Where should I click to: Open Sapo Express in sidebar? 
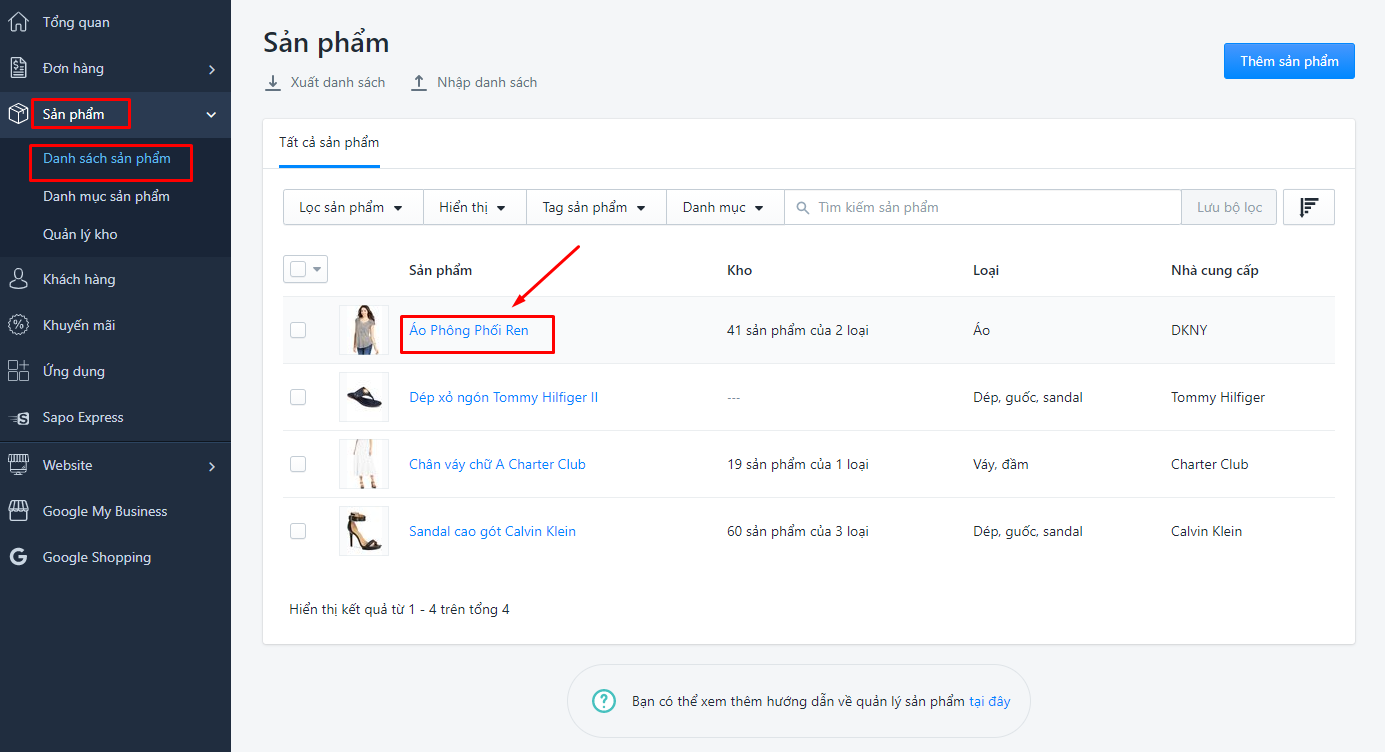coord(83,417)
